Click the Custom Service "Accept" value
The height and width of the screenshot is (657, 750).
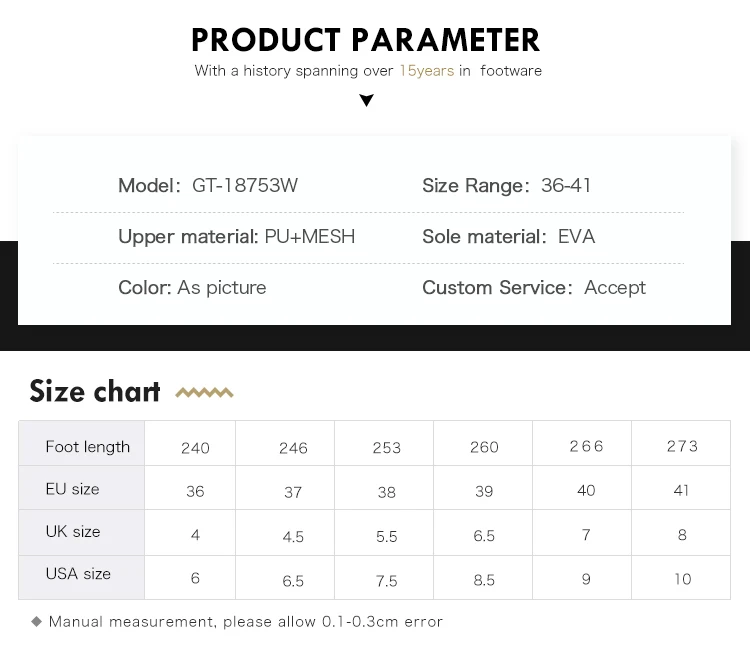pyautogui.click(x=615, y=288)
